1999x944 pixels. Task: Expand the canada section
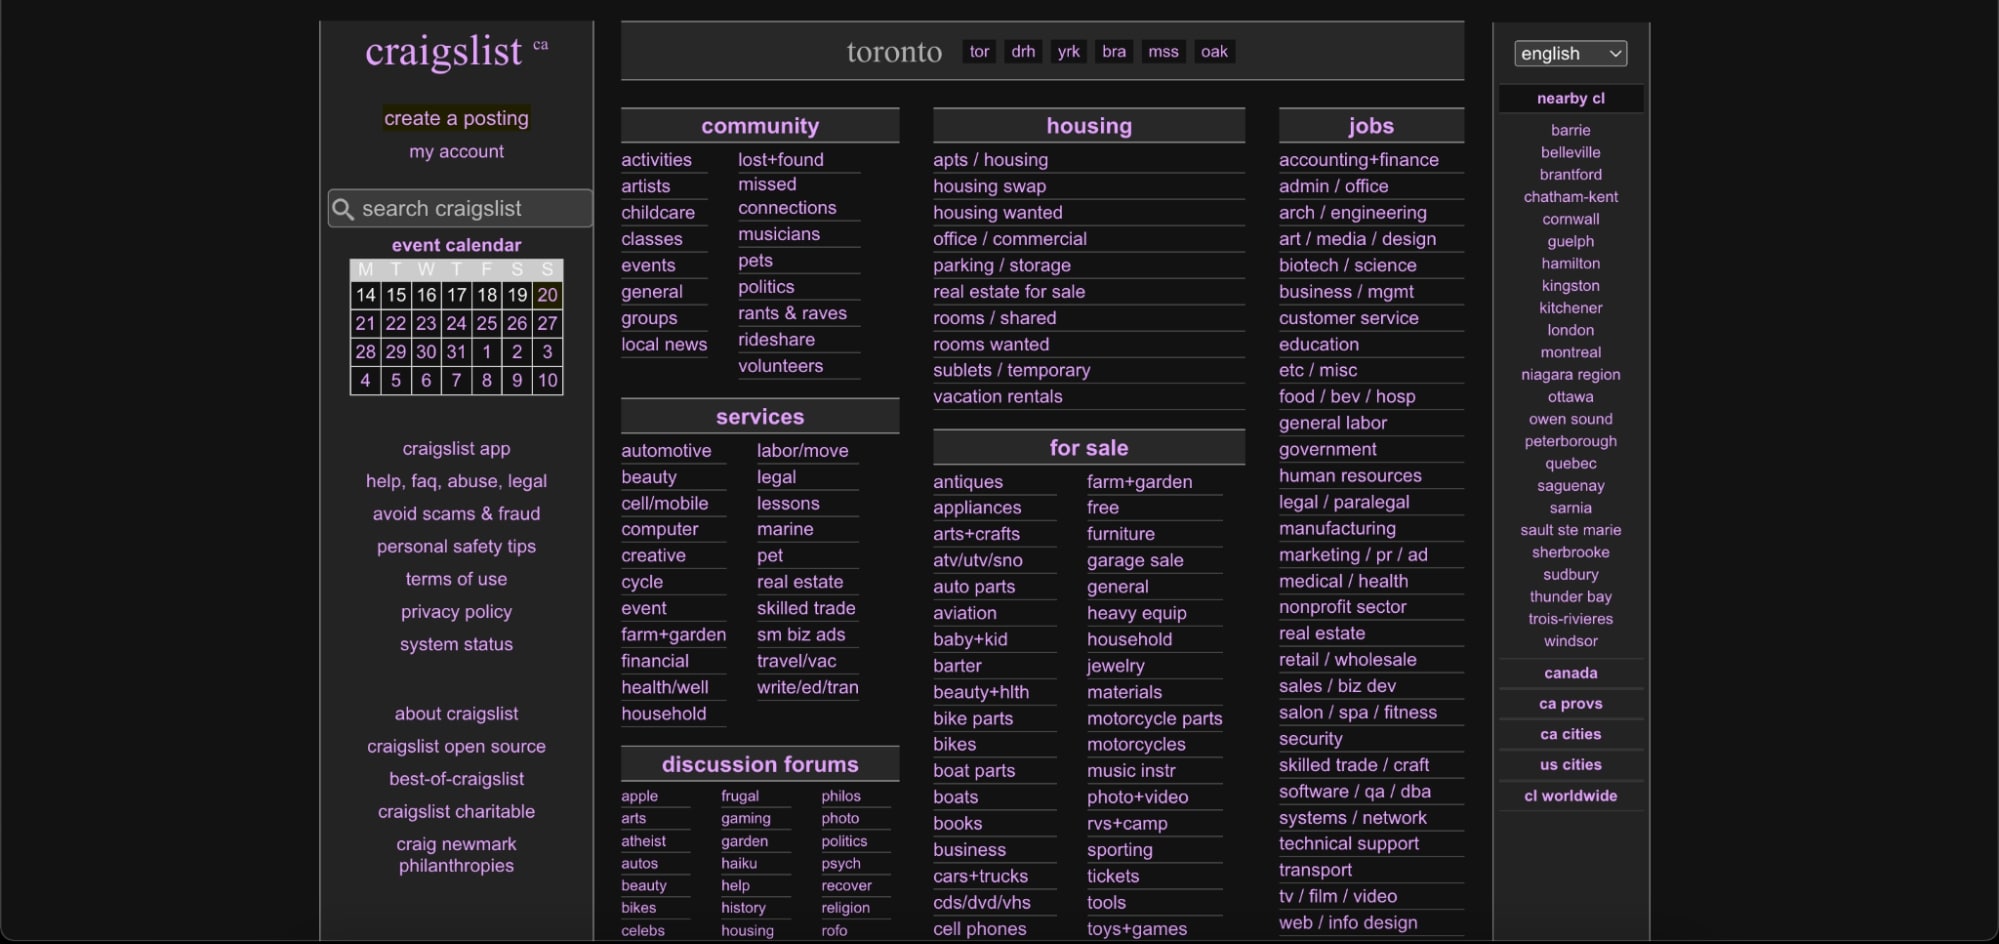tap(1570, 673)
